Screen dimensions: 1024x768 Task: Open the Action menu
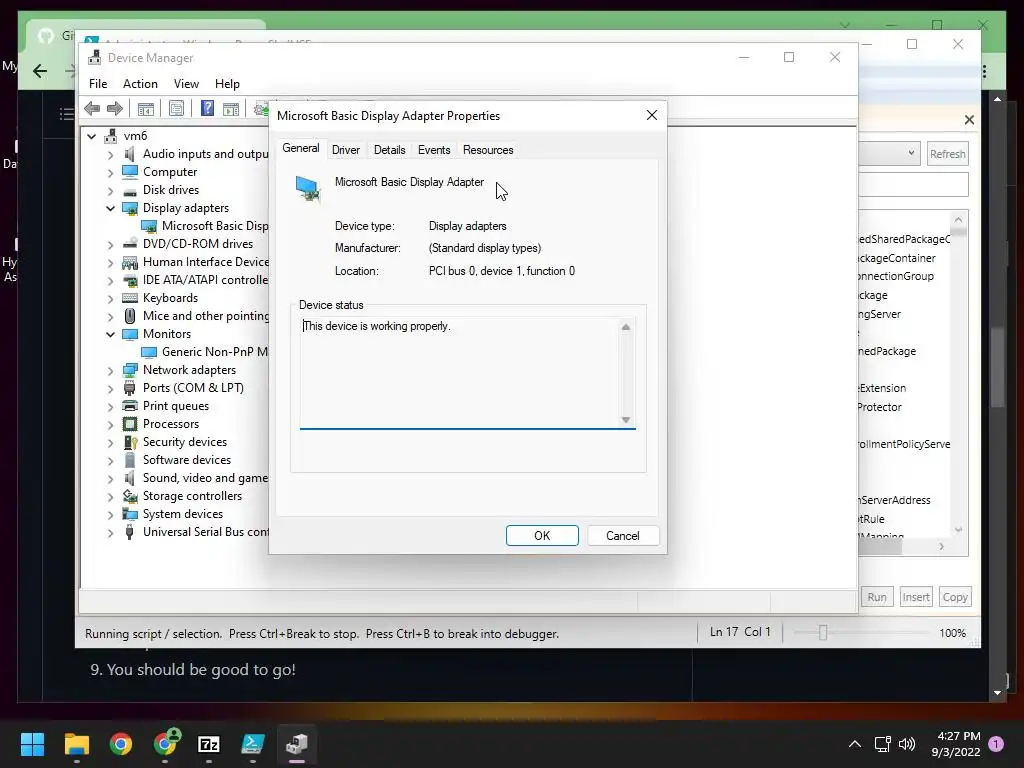140,84
